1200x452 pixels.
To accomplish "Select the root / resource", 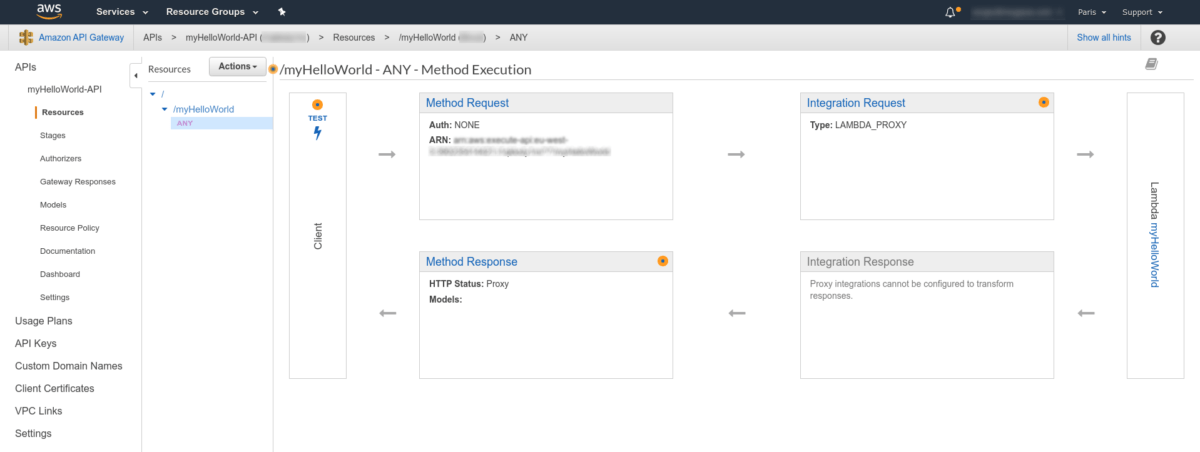I will (162, 94).
